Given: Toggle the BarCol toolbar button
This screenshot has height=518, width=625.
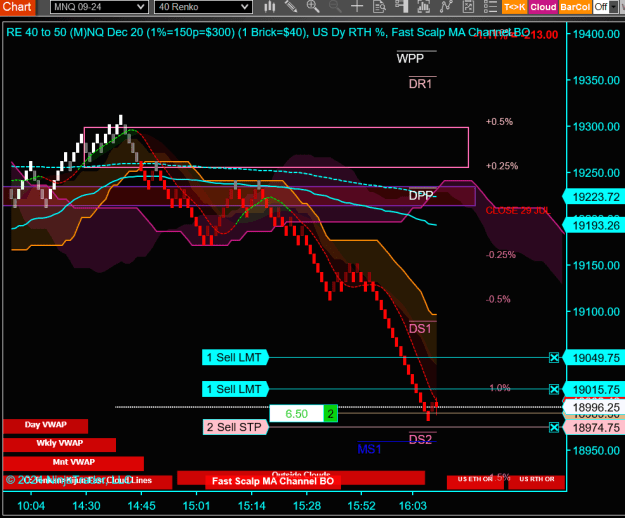Looking at the screenshot, I should click(575, 7).
